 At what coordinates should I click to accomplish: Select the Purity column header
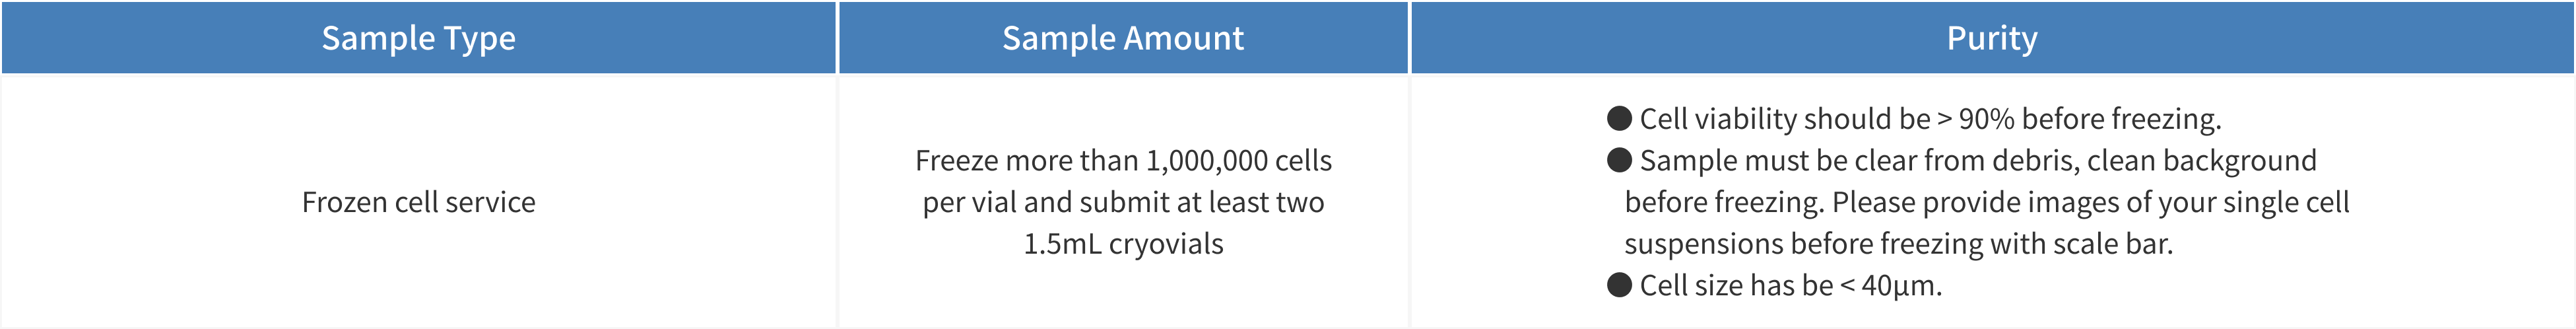coord(1991,38)
